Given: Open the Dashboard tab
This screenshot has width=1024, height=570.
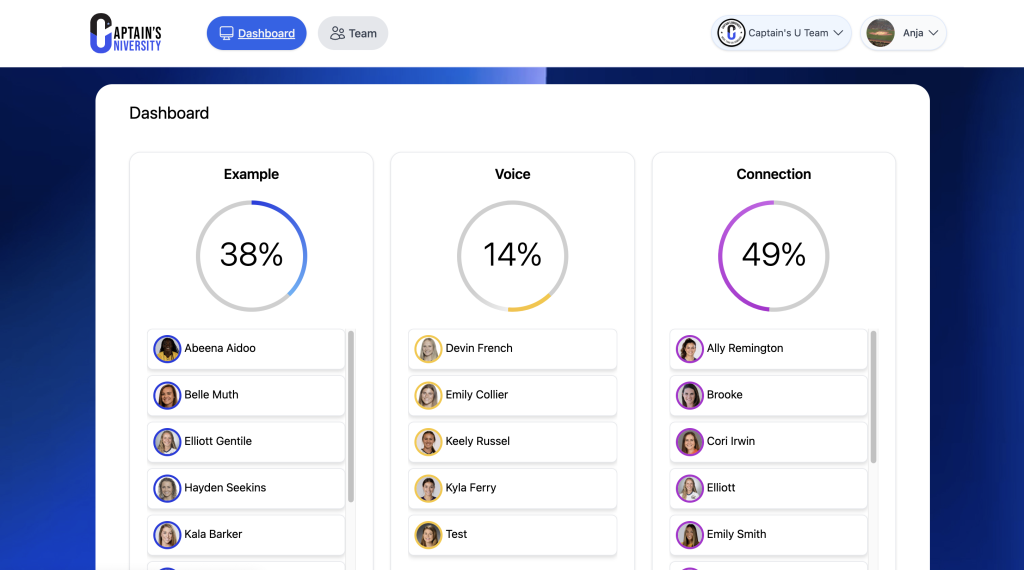Looking at the screenshot, I should click(x=256, y=33).
